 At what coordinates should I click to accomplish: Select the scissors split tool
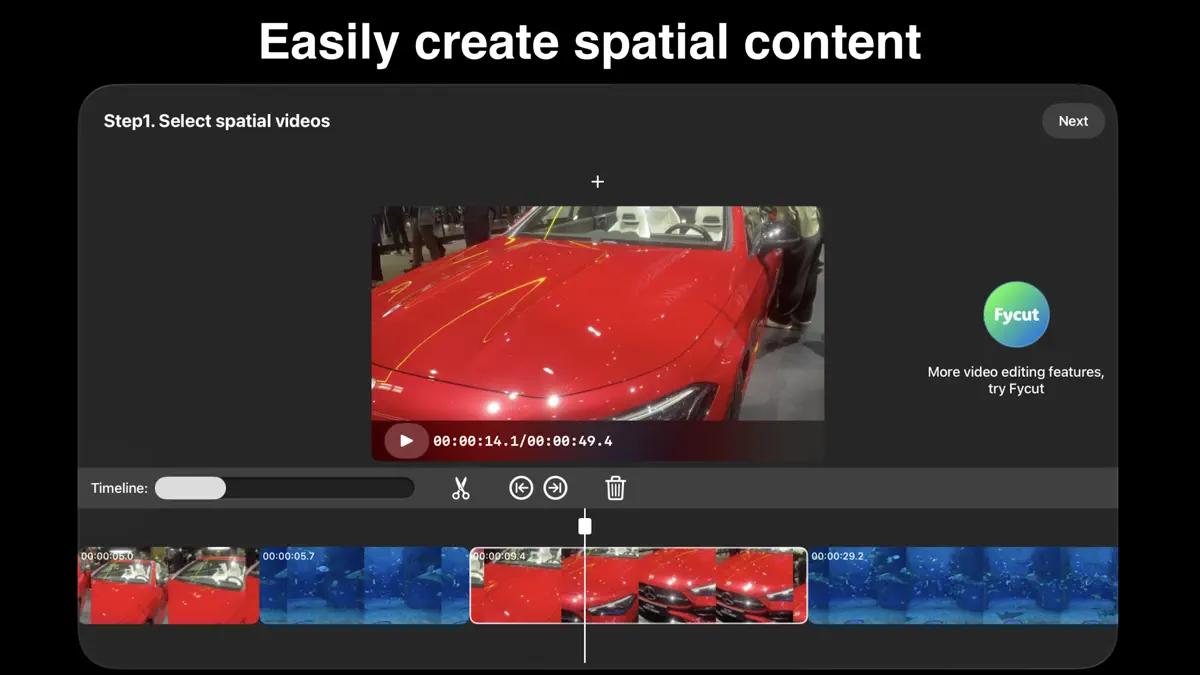460,488
